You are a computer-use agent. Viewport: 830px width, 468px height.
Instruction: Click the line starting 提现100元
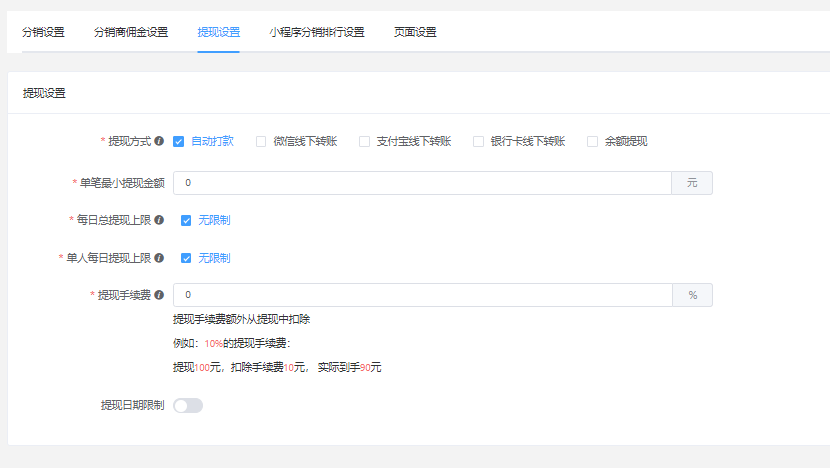(277, 367)
